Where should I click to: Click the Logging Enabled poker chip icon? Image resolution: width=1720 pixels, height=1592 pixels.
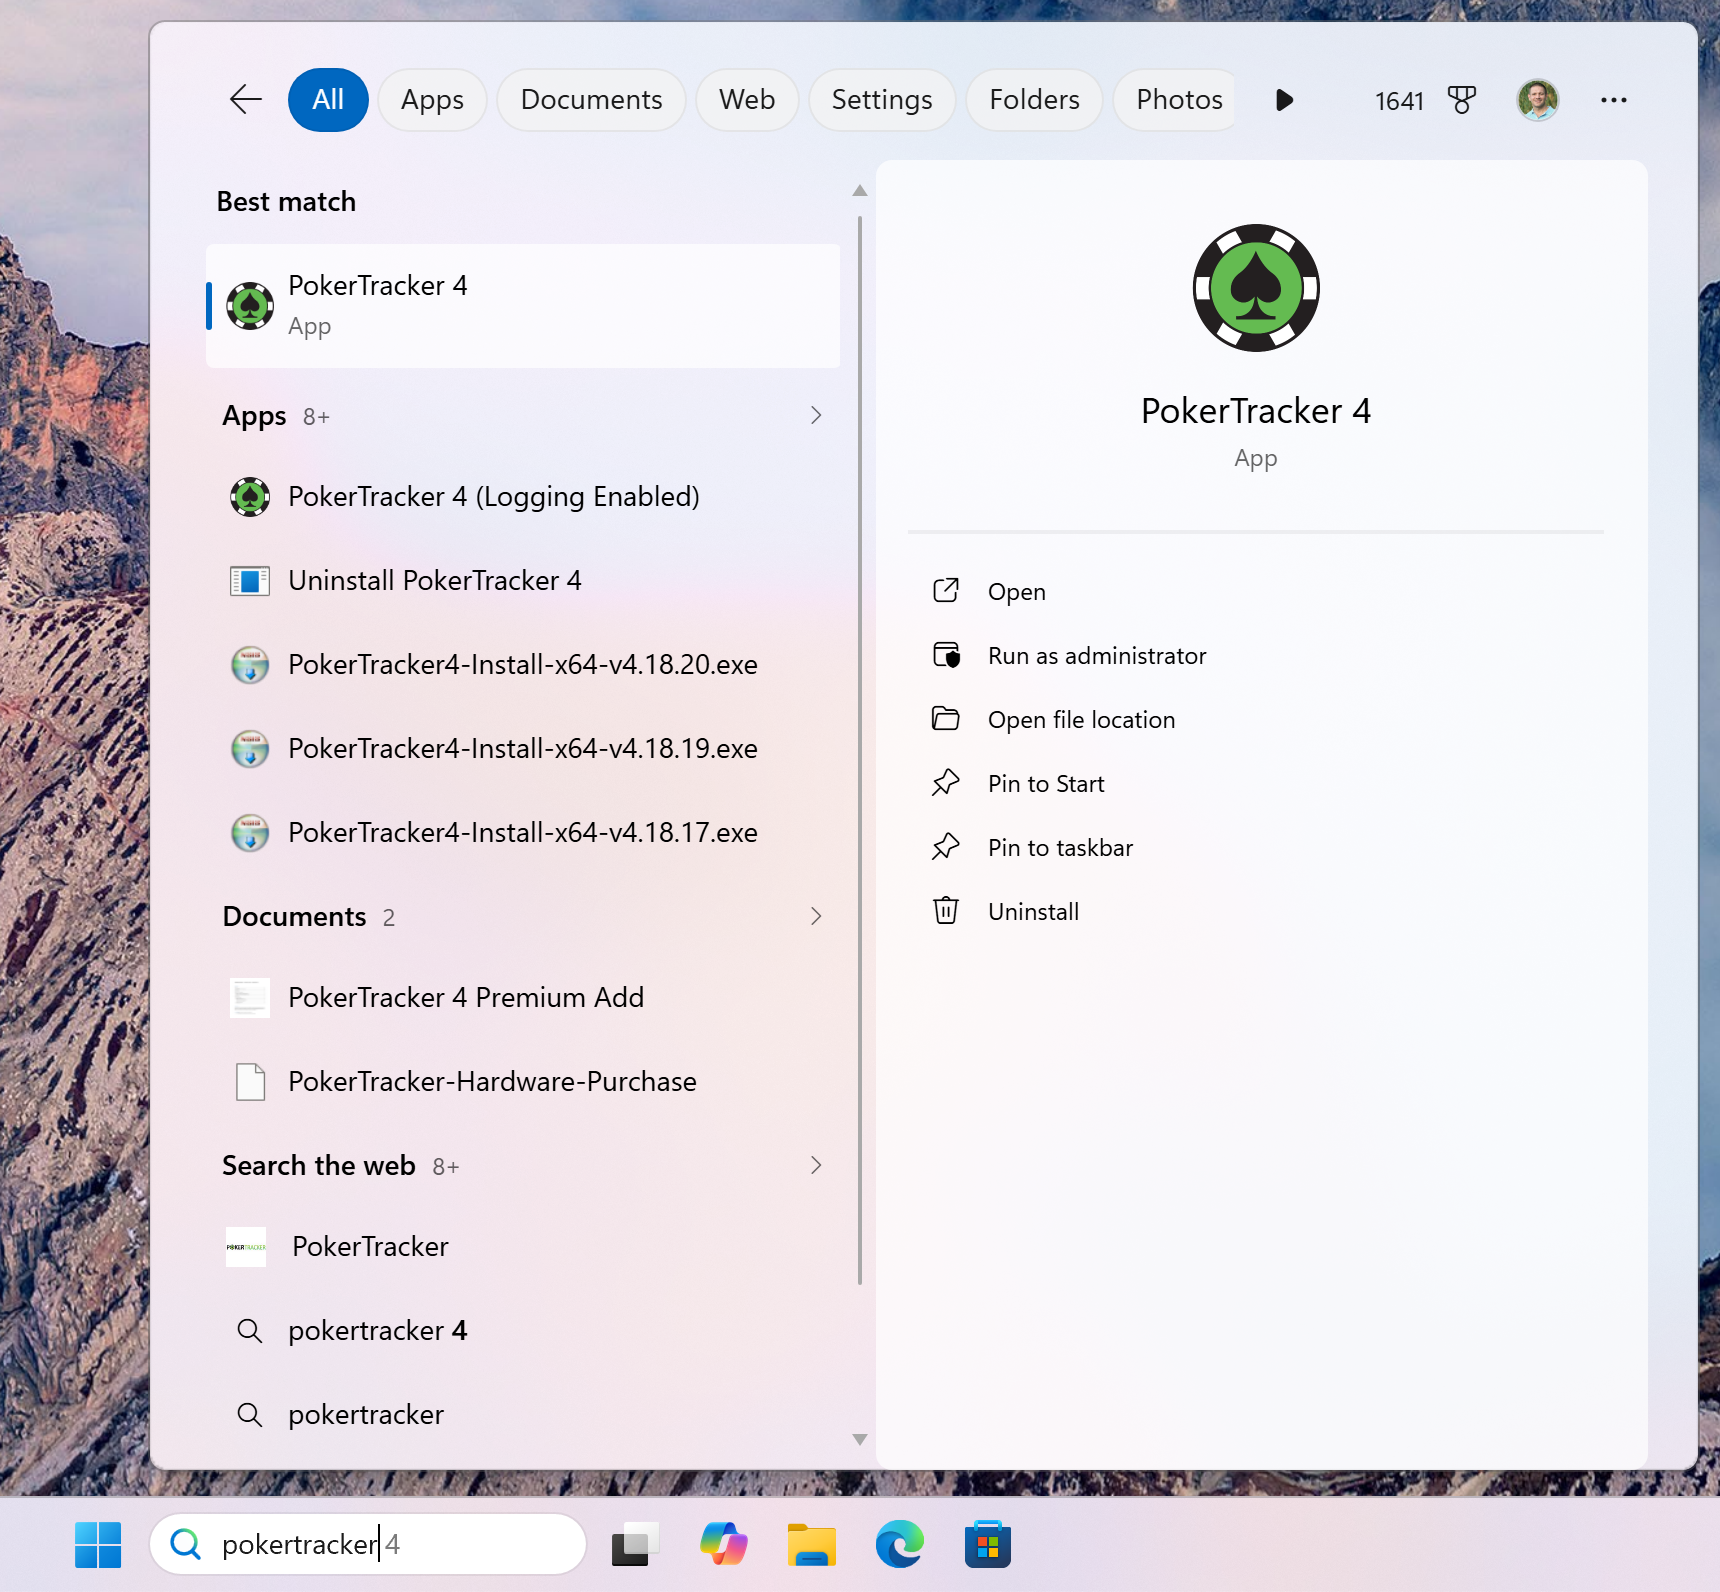[x=250, y=497]
